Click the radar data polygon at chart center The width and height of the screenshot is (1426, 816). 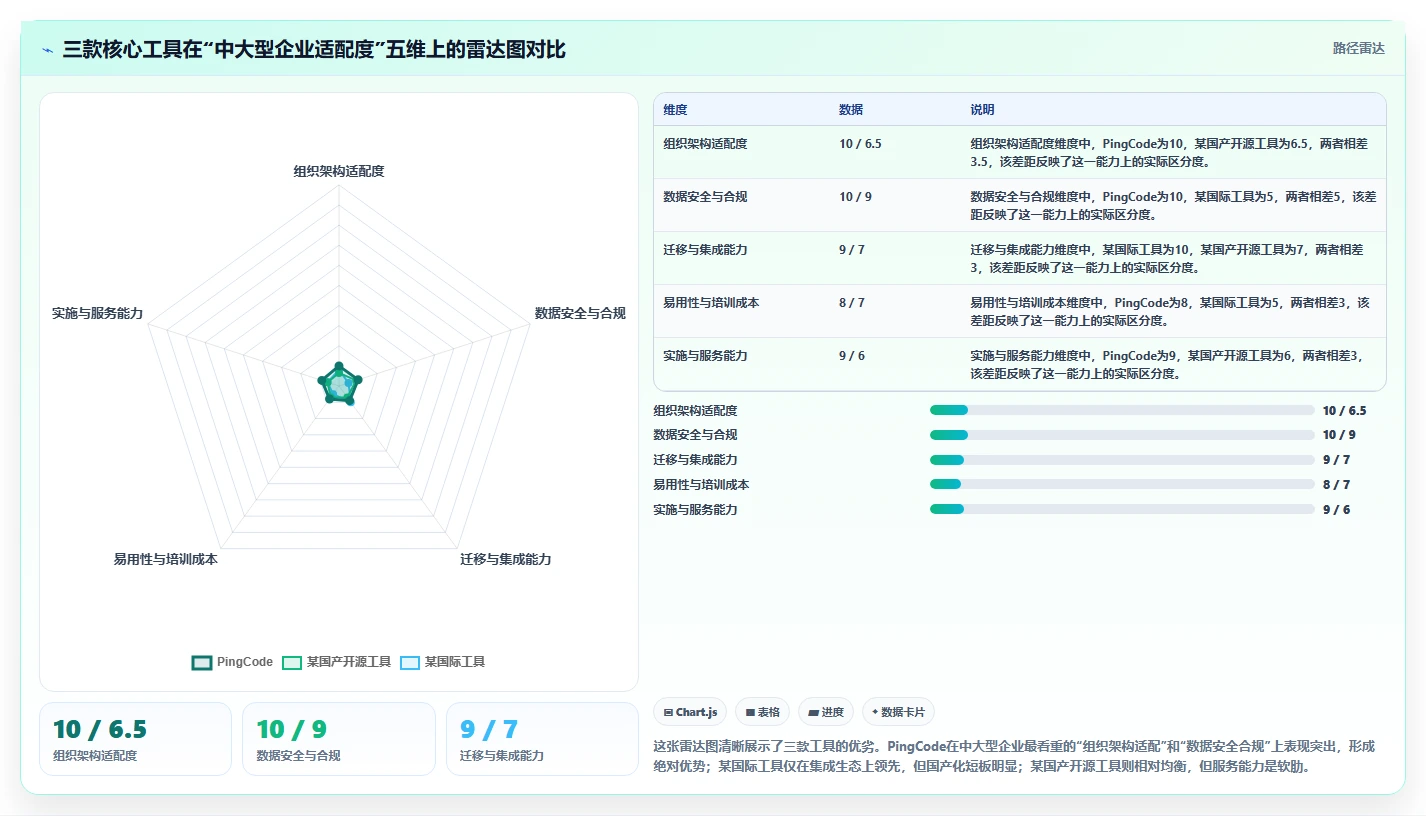339,384
